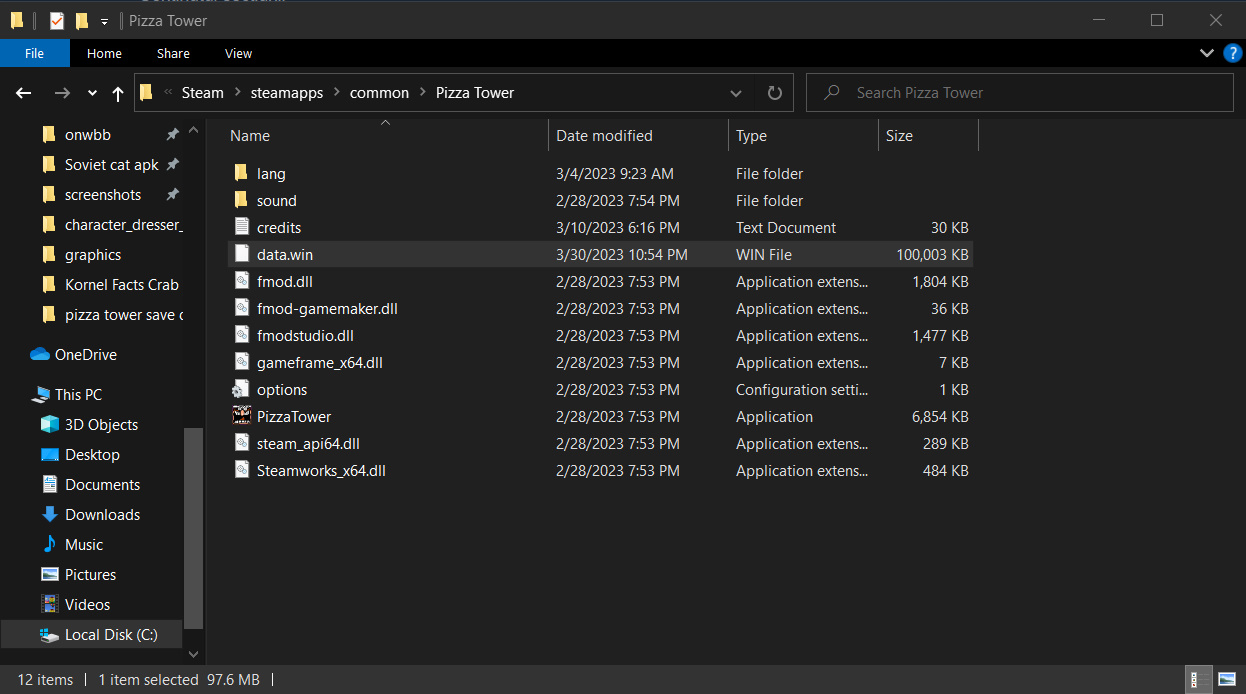This screenshot has width=1246, height=694.
Task: Click the Properties icon in title bar
Action: 57,20
